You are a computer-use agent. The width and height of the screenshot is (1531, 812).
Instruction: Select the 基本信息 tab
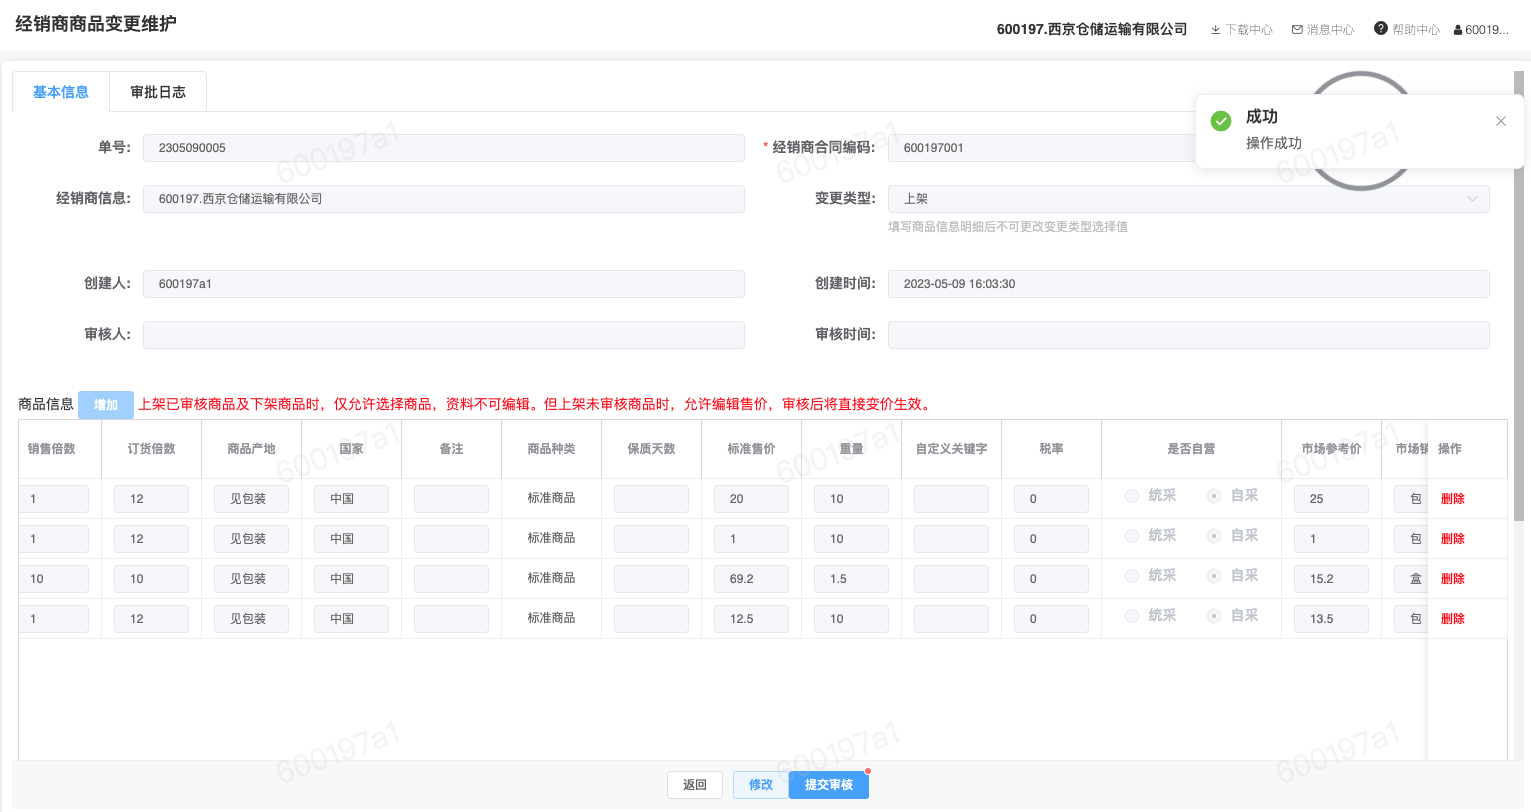61,92
